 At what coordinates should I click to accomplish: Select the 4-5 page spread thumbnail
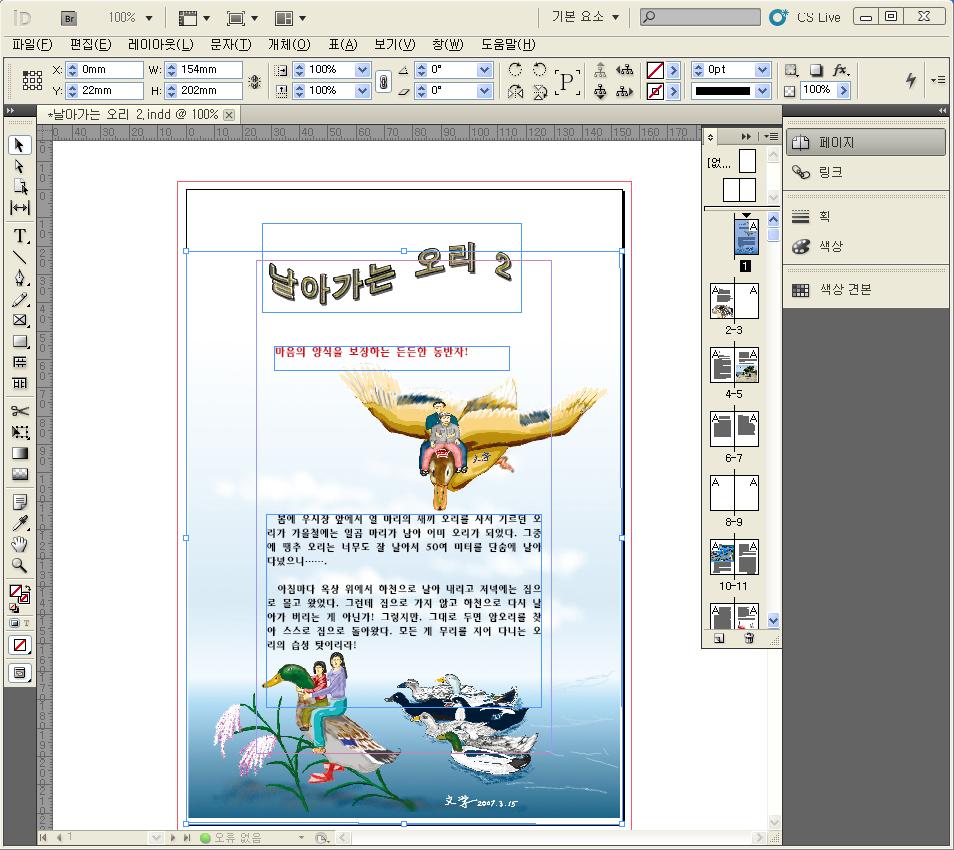(x=734, y=365)
